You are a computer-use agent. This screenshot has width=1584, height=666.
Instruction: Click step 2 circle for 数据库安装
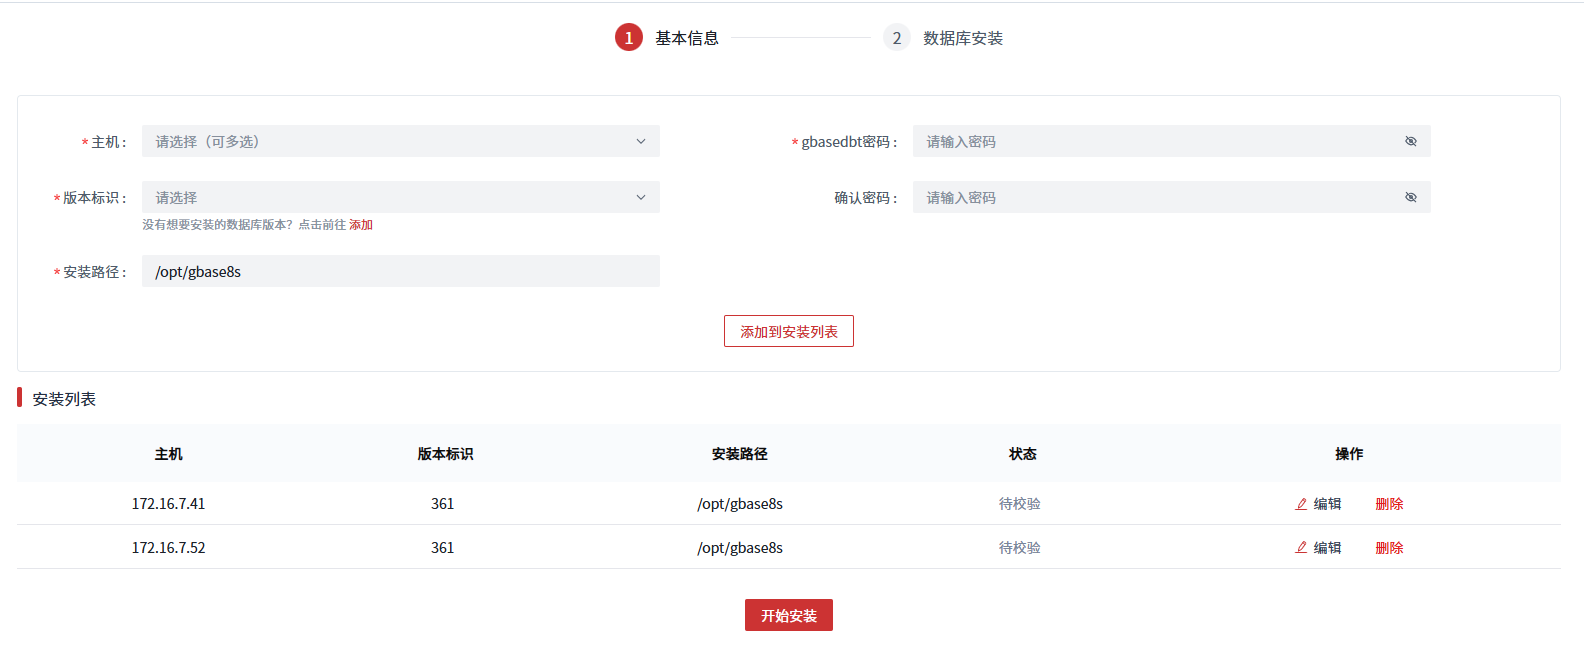pyautogui.click(x=897, y=38)
